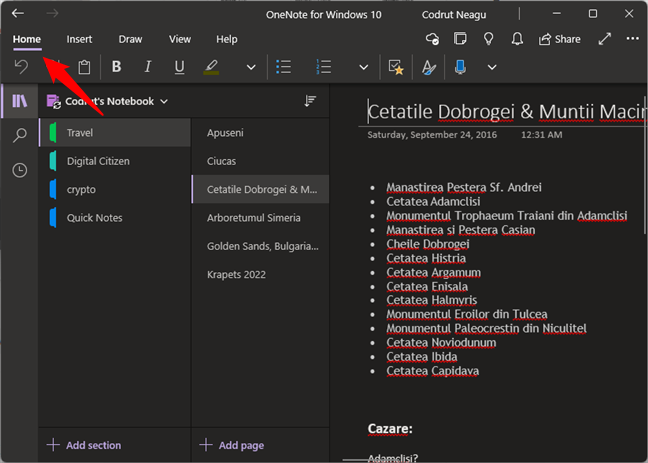Open Recent notes clock icon
Screen dimensions: 648x463
coord(19,170)
